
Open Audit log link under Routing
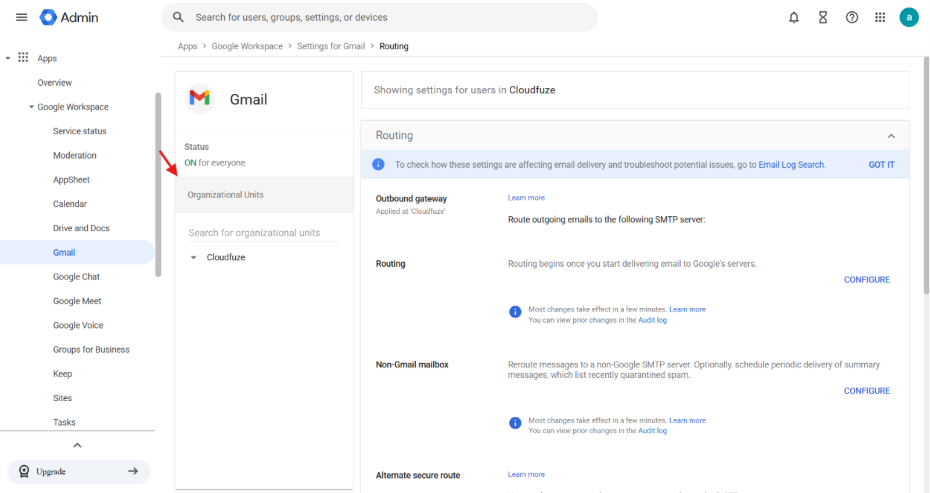coord(652,320)
